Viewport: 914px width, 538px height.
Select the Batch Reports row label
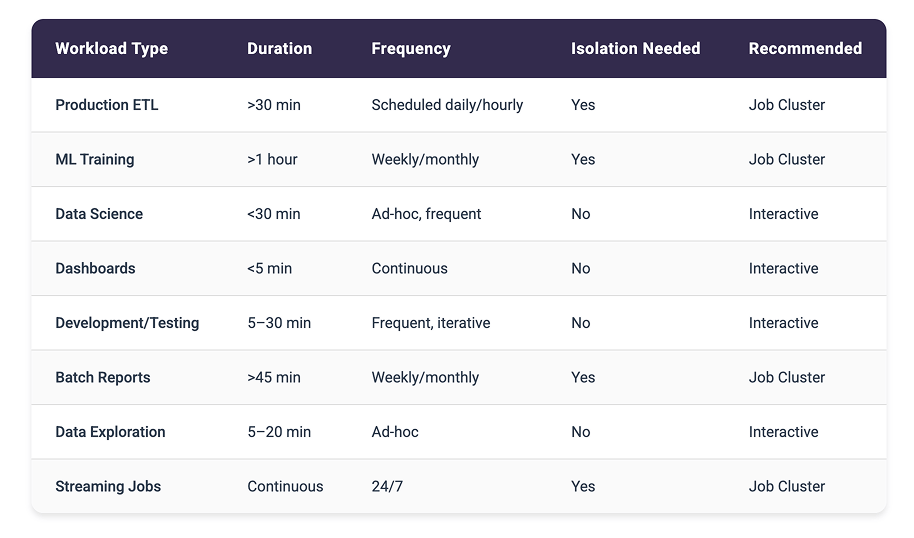point(102,377)
